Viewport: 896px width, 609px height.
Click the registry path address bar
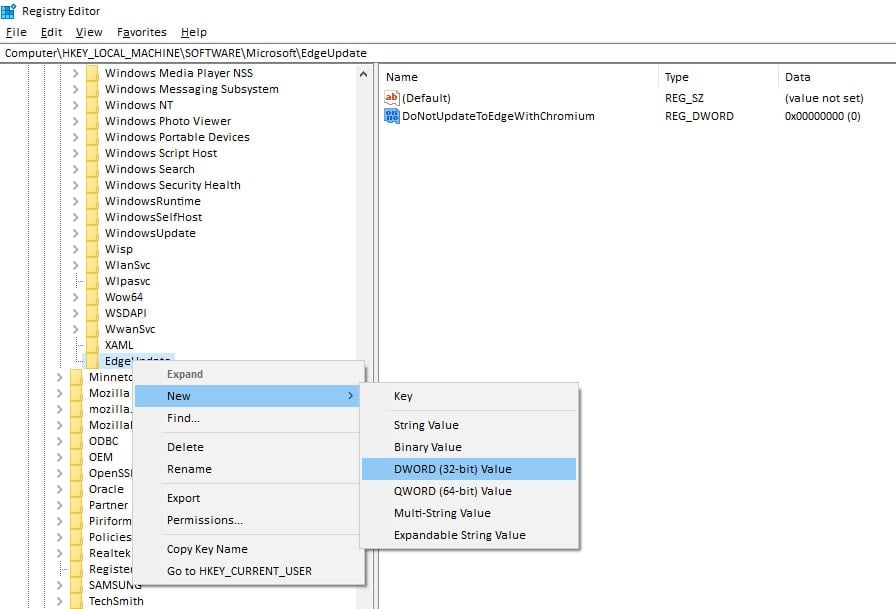(x=448, y=53)
